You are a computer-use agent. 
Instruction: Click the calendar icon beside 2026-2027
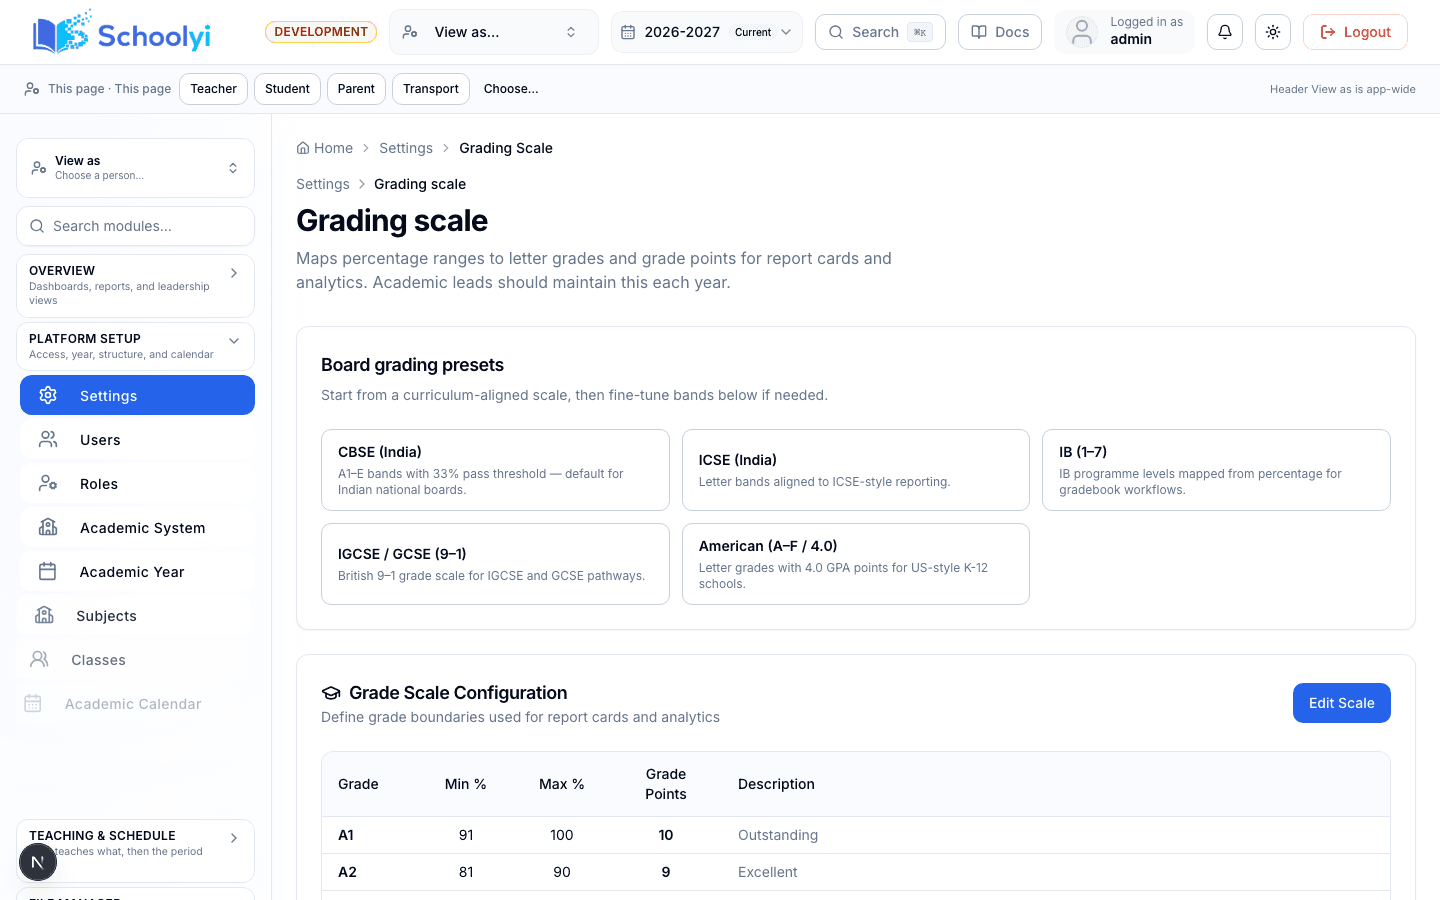[x=628, y=32]
